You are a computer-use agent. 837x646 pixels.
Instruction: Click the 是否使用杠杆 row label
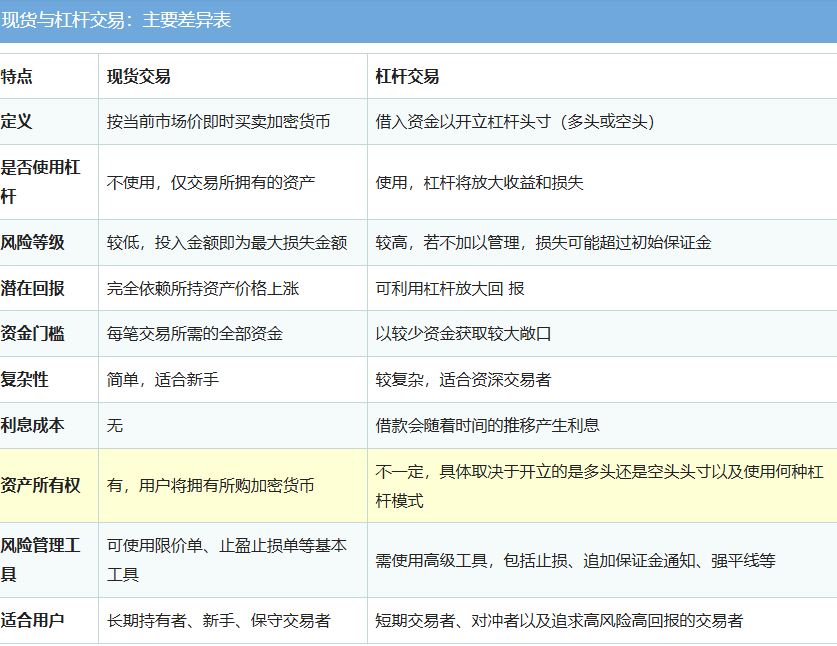point(40,182)
